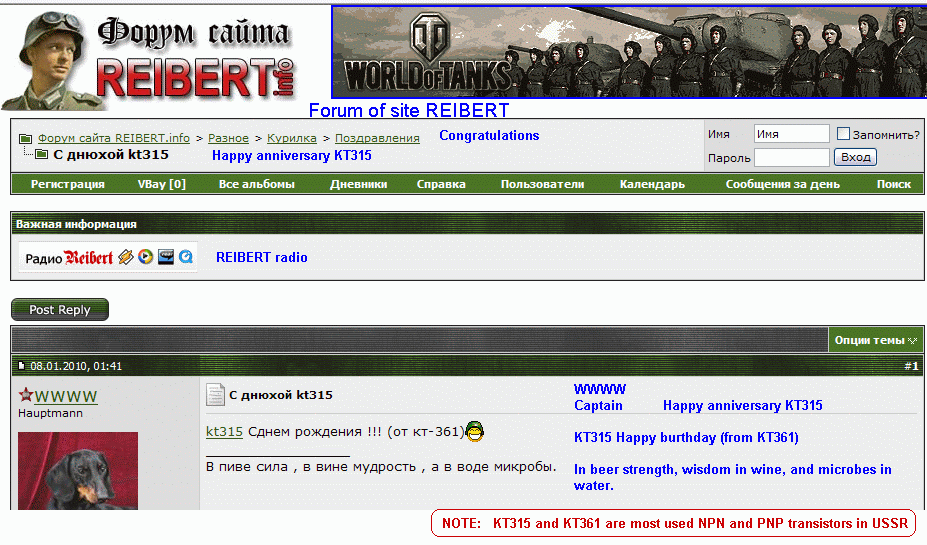Open the Опции темы dropdown
This screenshot has height=545, width=927.
[876, 340]
